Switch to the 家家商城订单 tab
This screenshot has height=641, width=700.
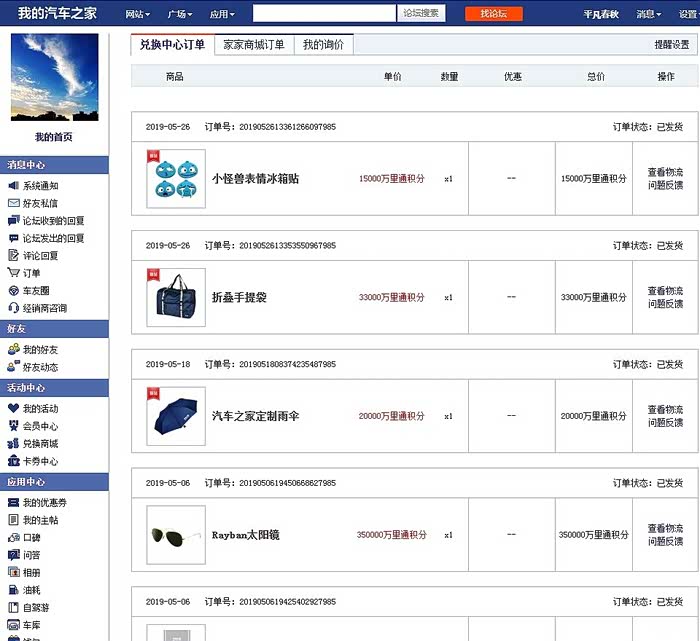click(254, 45)
